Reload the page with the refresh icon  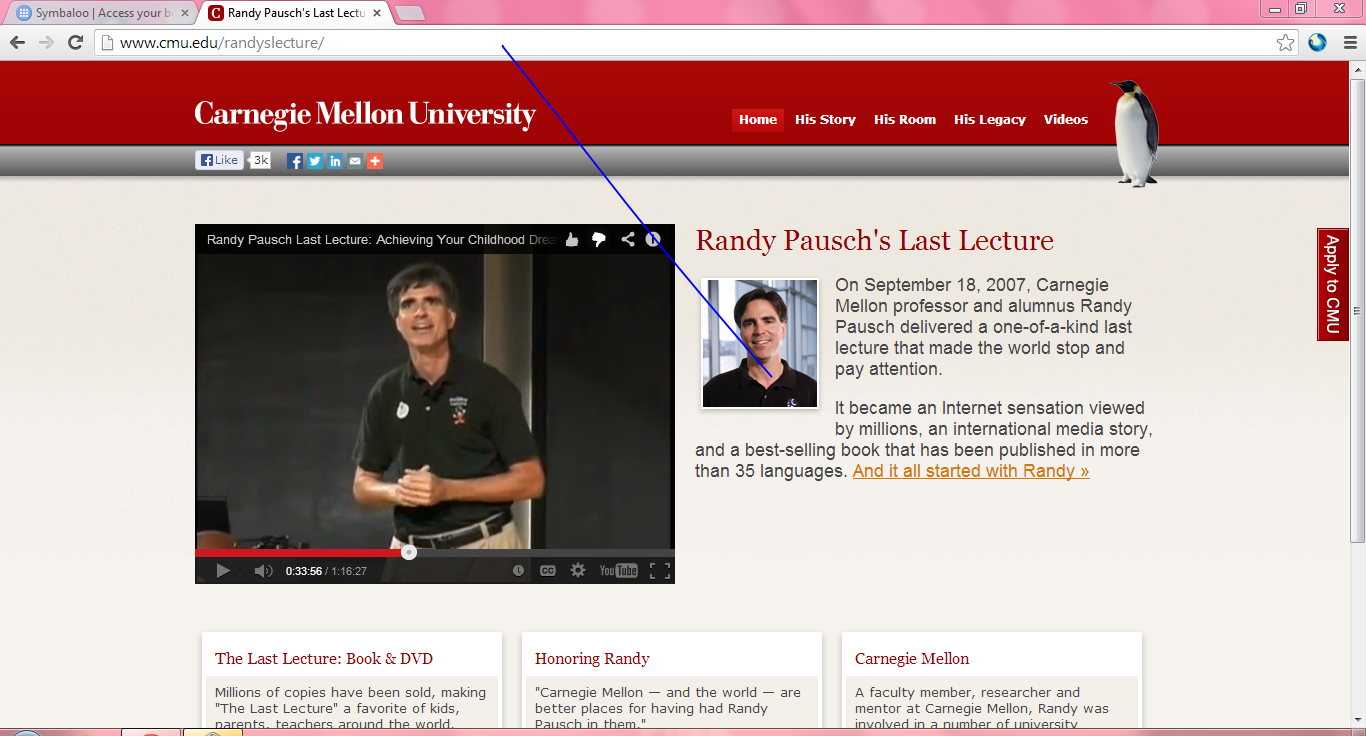75,43
